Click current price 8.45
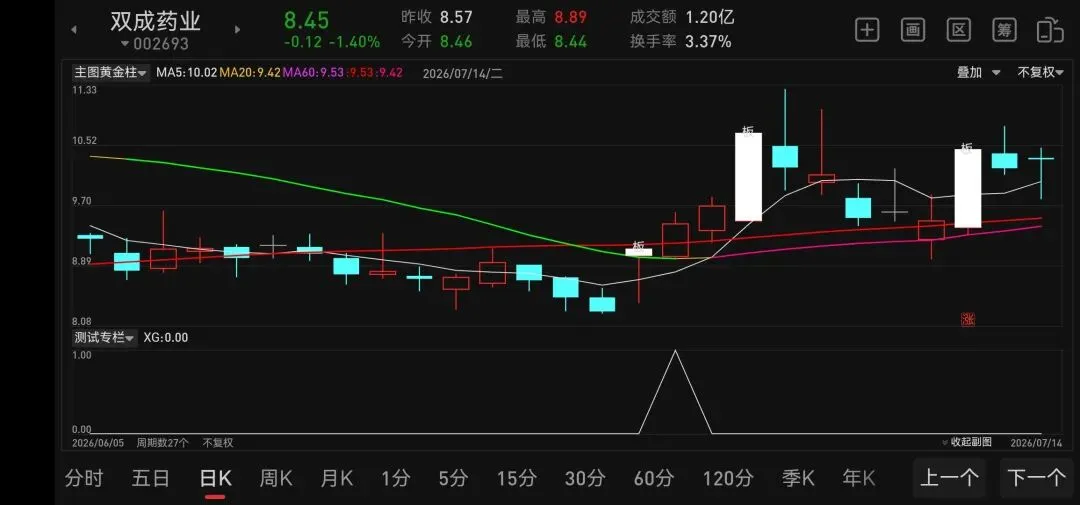Screen dimensions: 1080x505 307,20
